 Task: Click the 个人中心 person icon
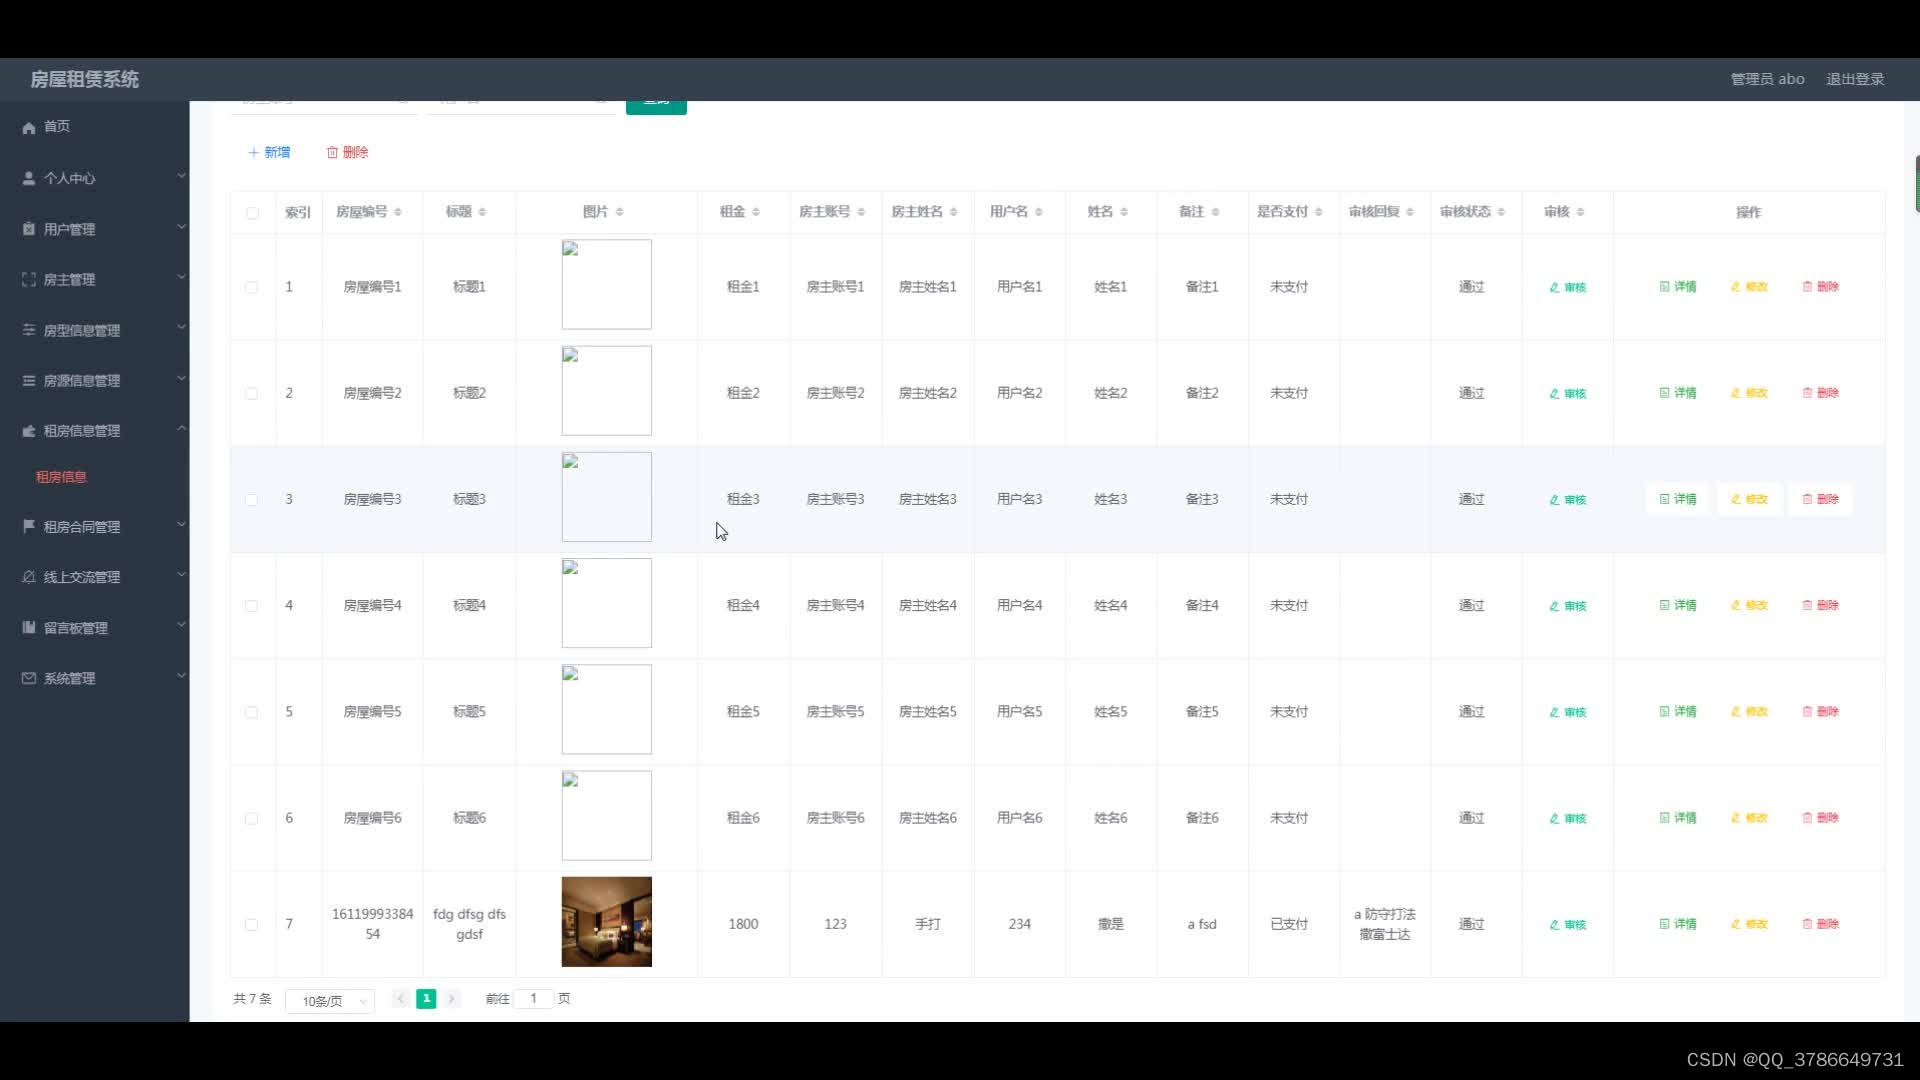pyautogui.click(x=29, y=178)
